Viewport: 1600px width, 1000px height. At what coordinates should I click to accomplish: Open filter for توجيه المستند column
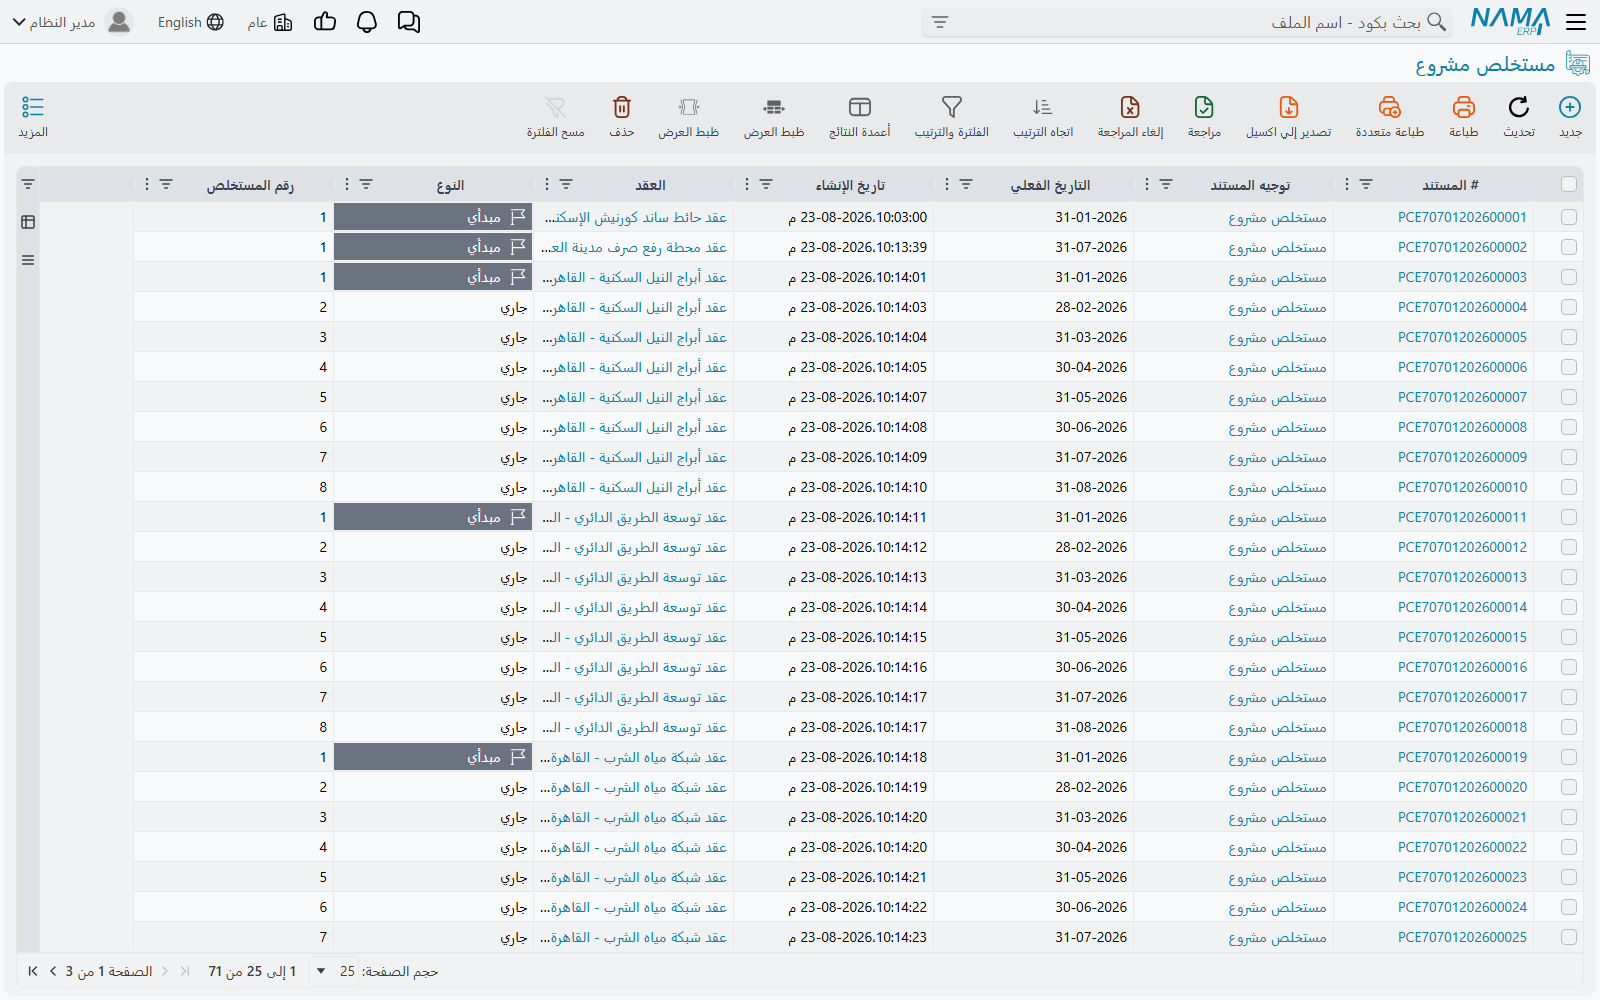coord(1166,184)
